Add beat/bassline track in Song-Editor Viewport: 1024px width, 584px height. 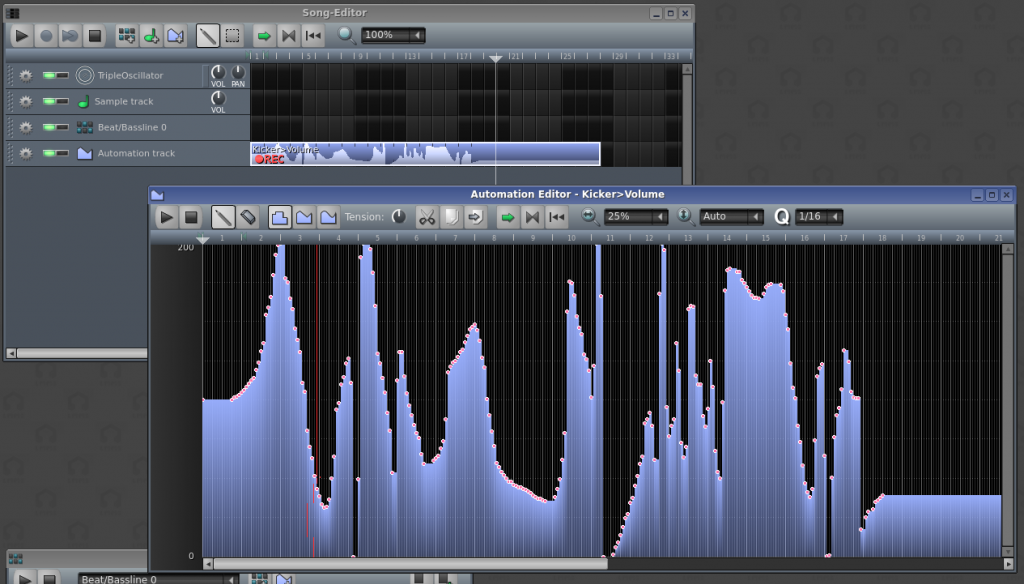127,35
